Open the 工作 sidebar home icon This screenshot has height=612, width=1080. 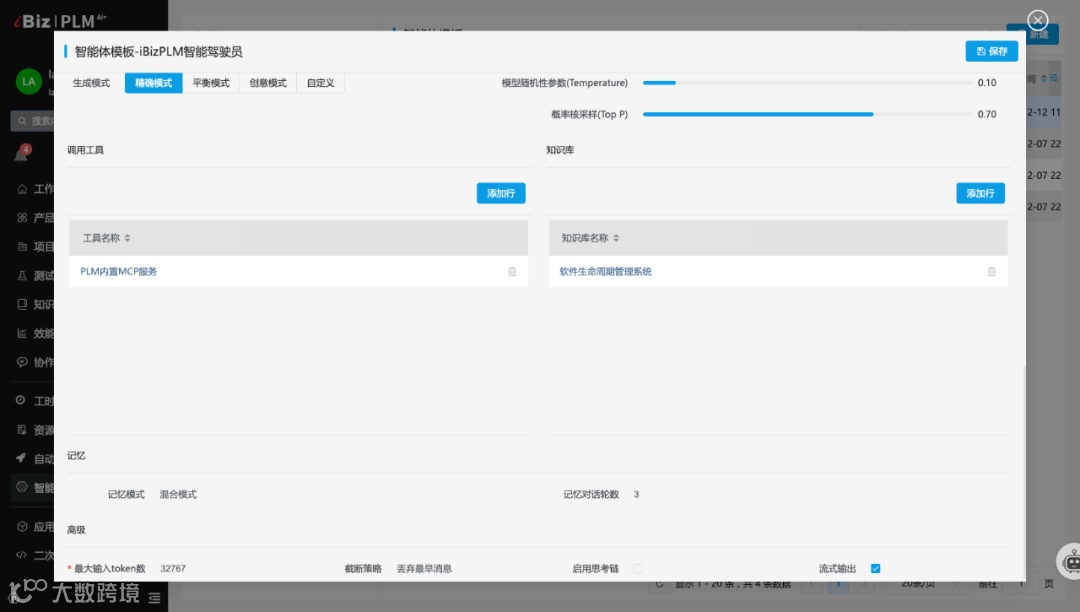coord(22,189)
